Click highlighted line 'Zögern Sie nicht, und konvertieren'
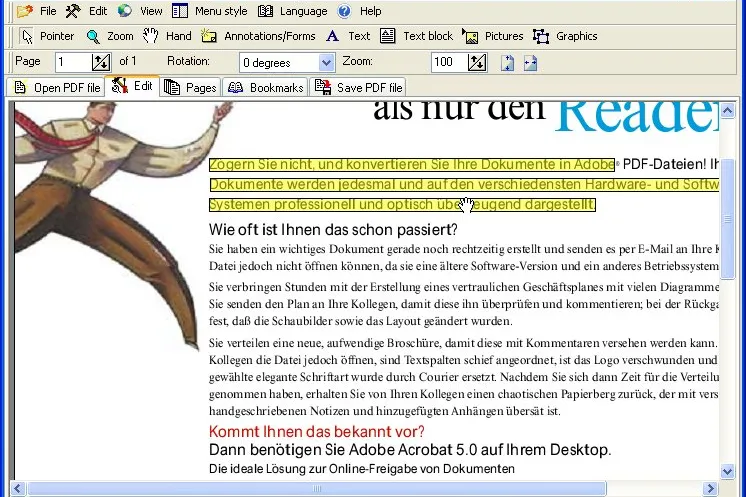Screen dimensions: 746x497 412,165
